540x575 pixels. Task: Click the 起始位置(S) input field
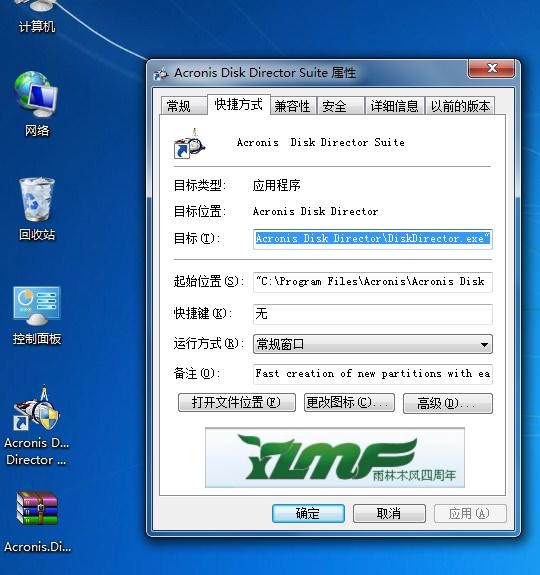click(372, 282)
